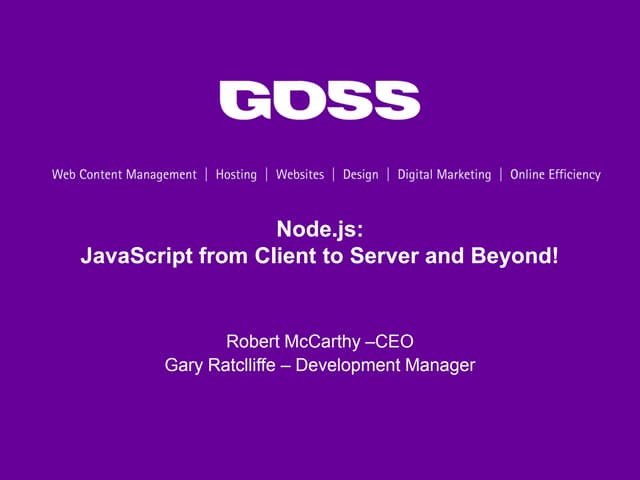Choose the Online Efficiency label
The width and height of the screenshot is (640, 480).
point(555,174)
